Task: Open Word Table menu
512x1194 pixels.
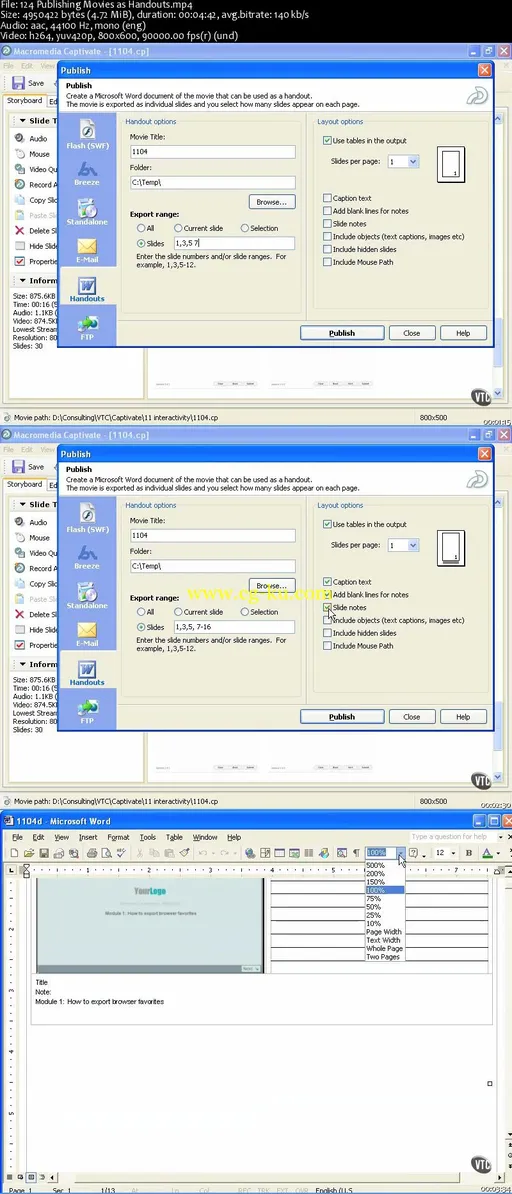Action: 174,837
